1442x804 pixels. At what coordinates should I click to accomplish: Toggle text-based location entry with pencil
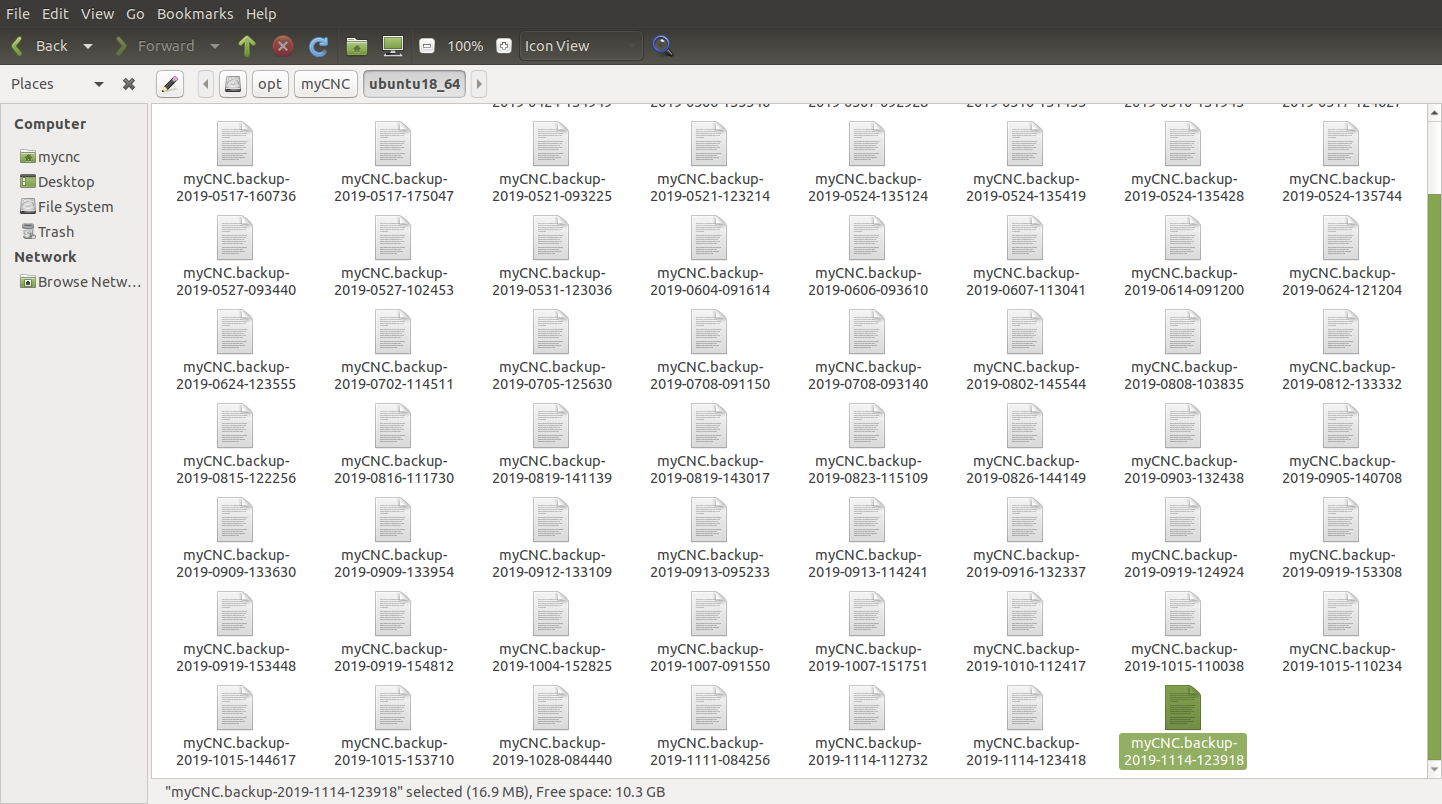(x=170, y=84)
